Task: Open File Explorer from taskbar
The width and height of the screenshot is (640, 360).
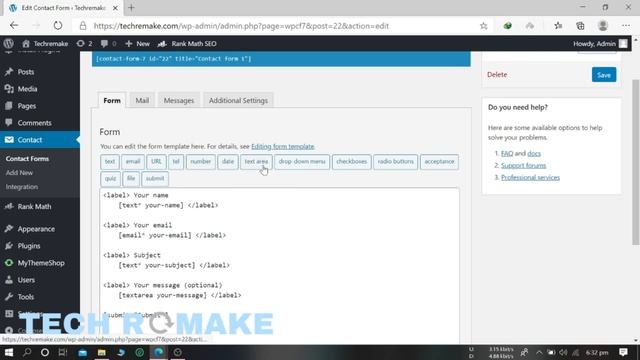Action: (101, 352)
